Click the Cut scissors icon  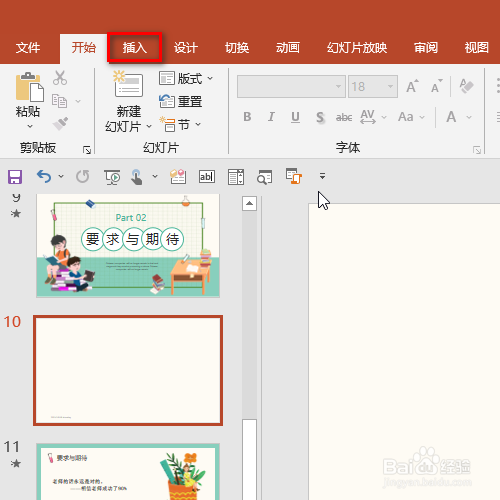pyautogui.click(x=60, y=78)
